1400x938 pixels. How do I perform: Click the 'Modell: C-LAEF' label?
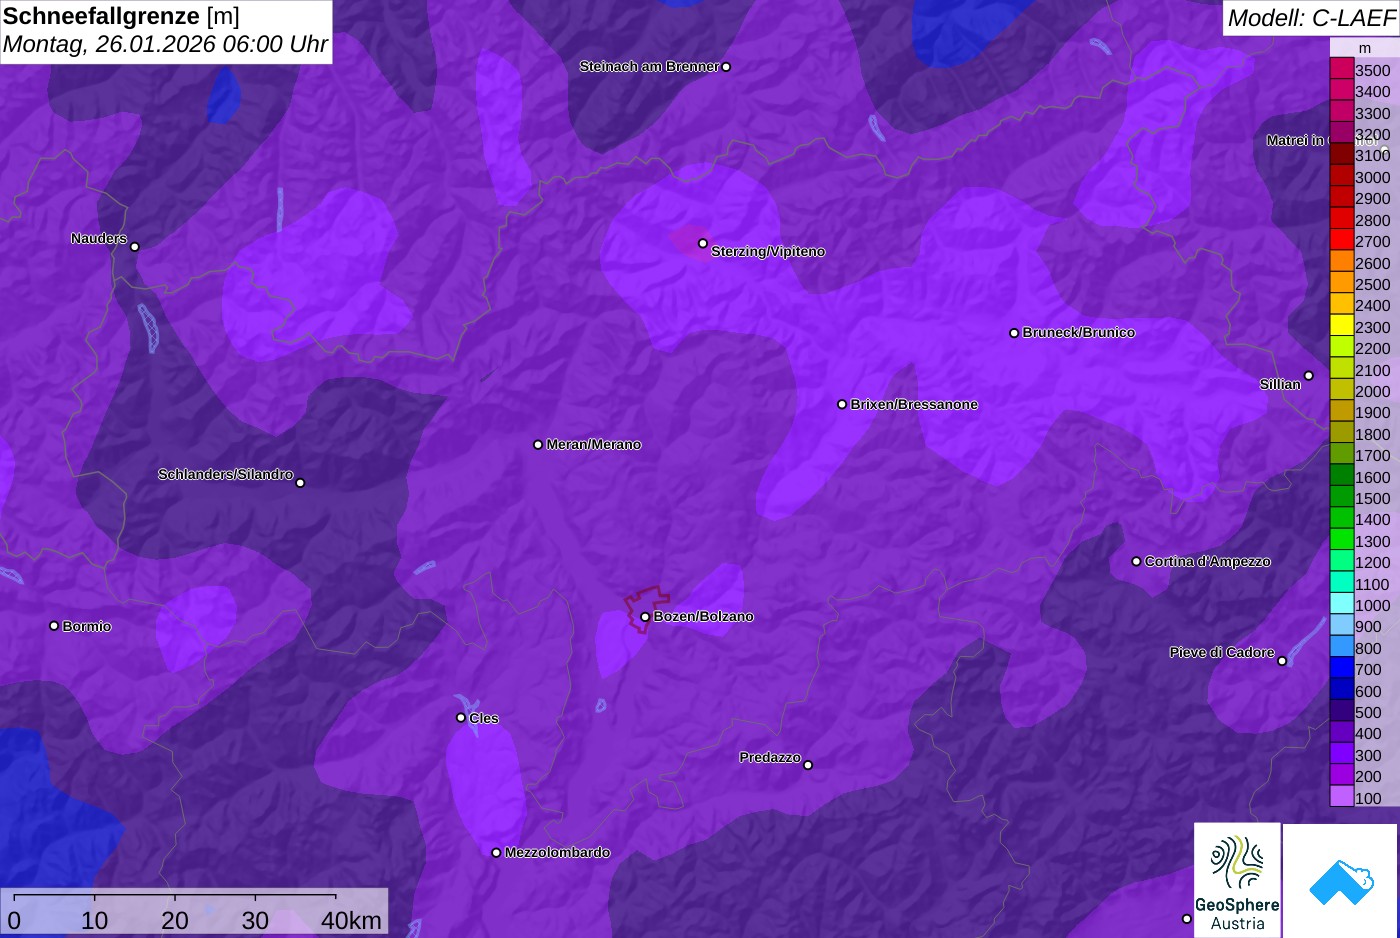(1310, 17)
